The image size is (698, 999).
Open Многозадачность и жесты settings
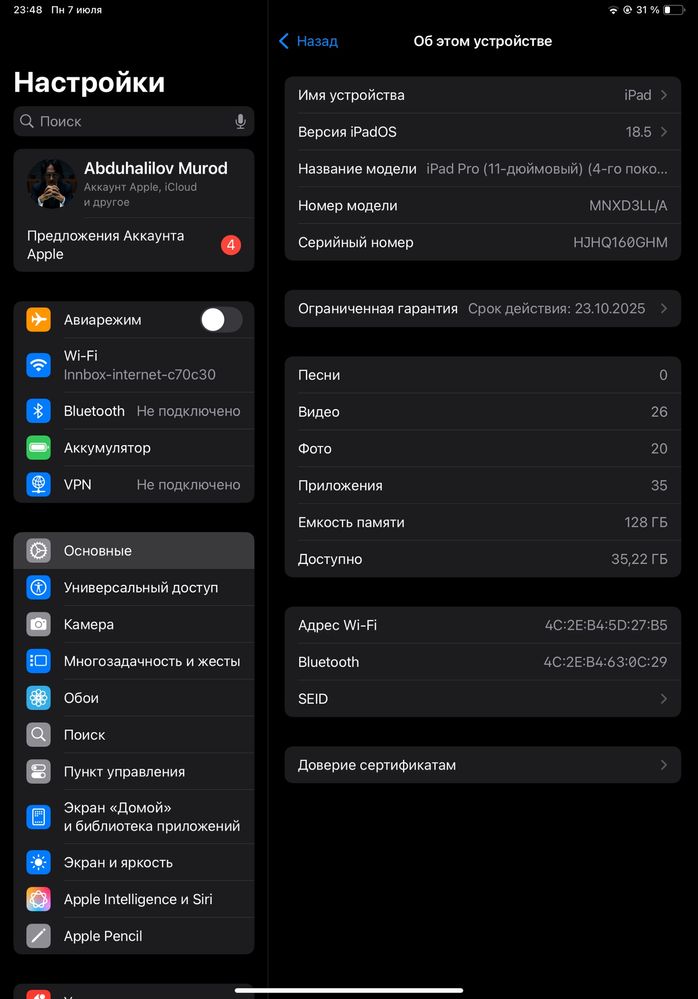pyautogui.click(x=134, y=661)
